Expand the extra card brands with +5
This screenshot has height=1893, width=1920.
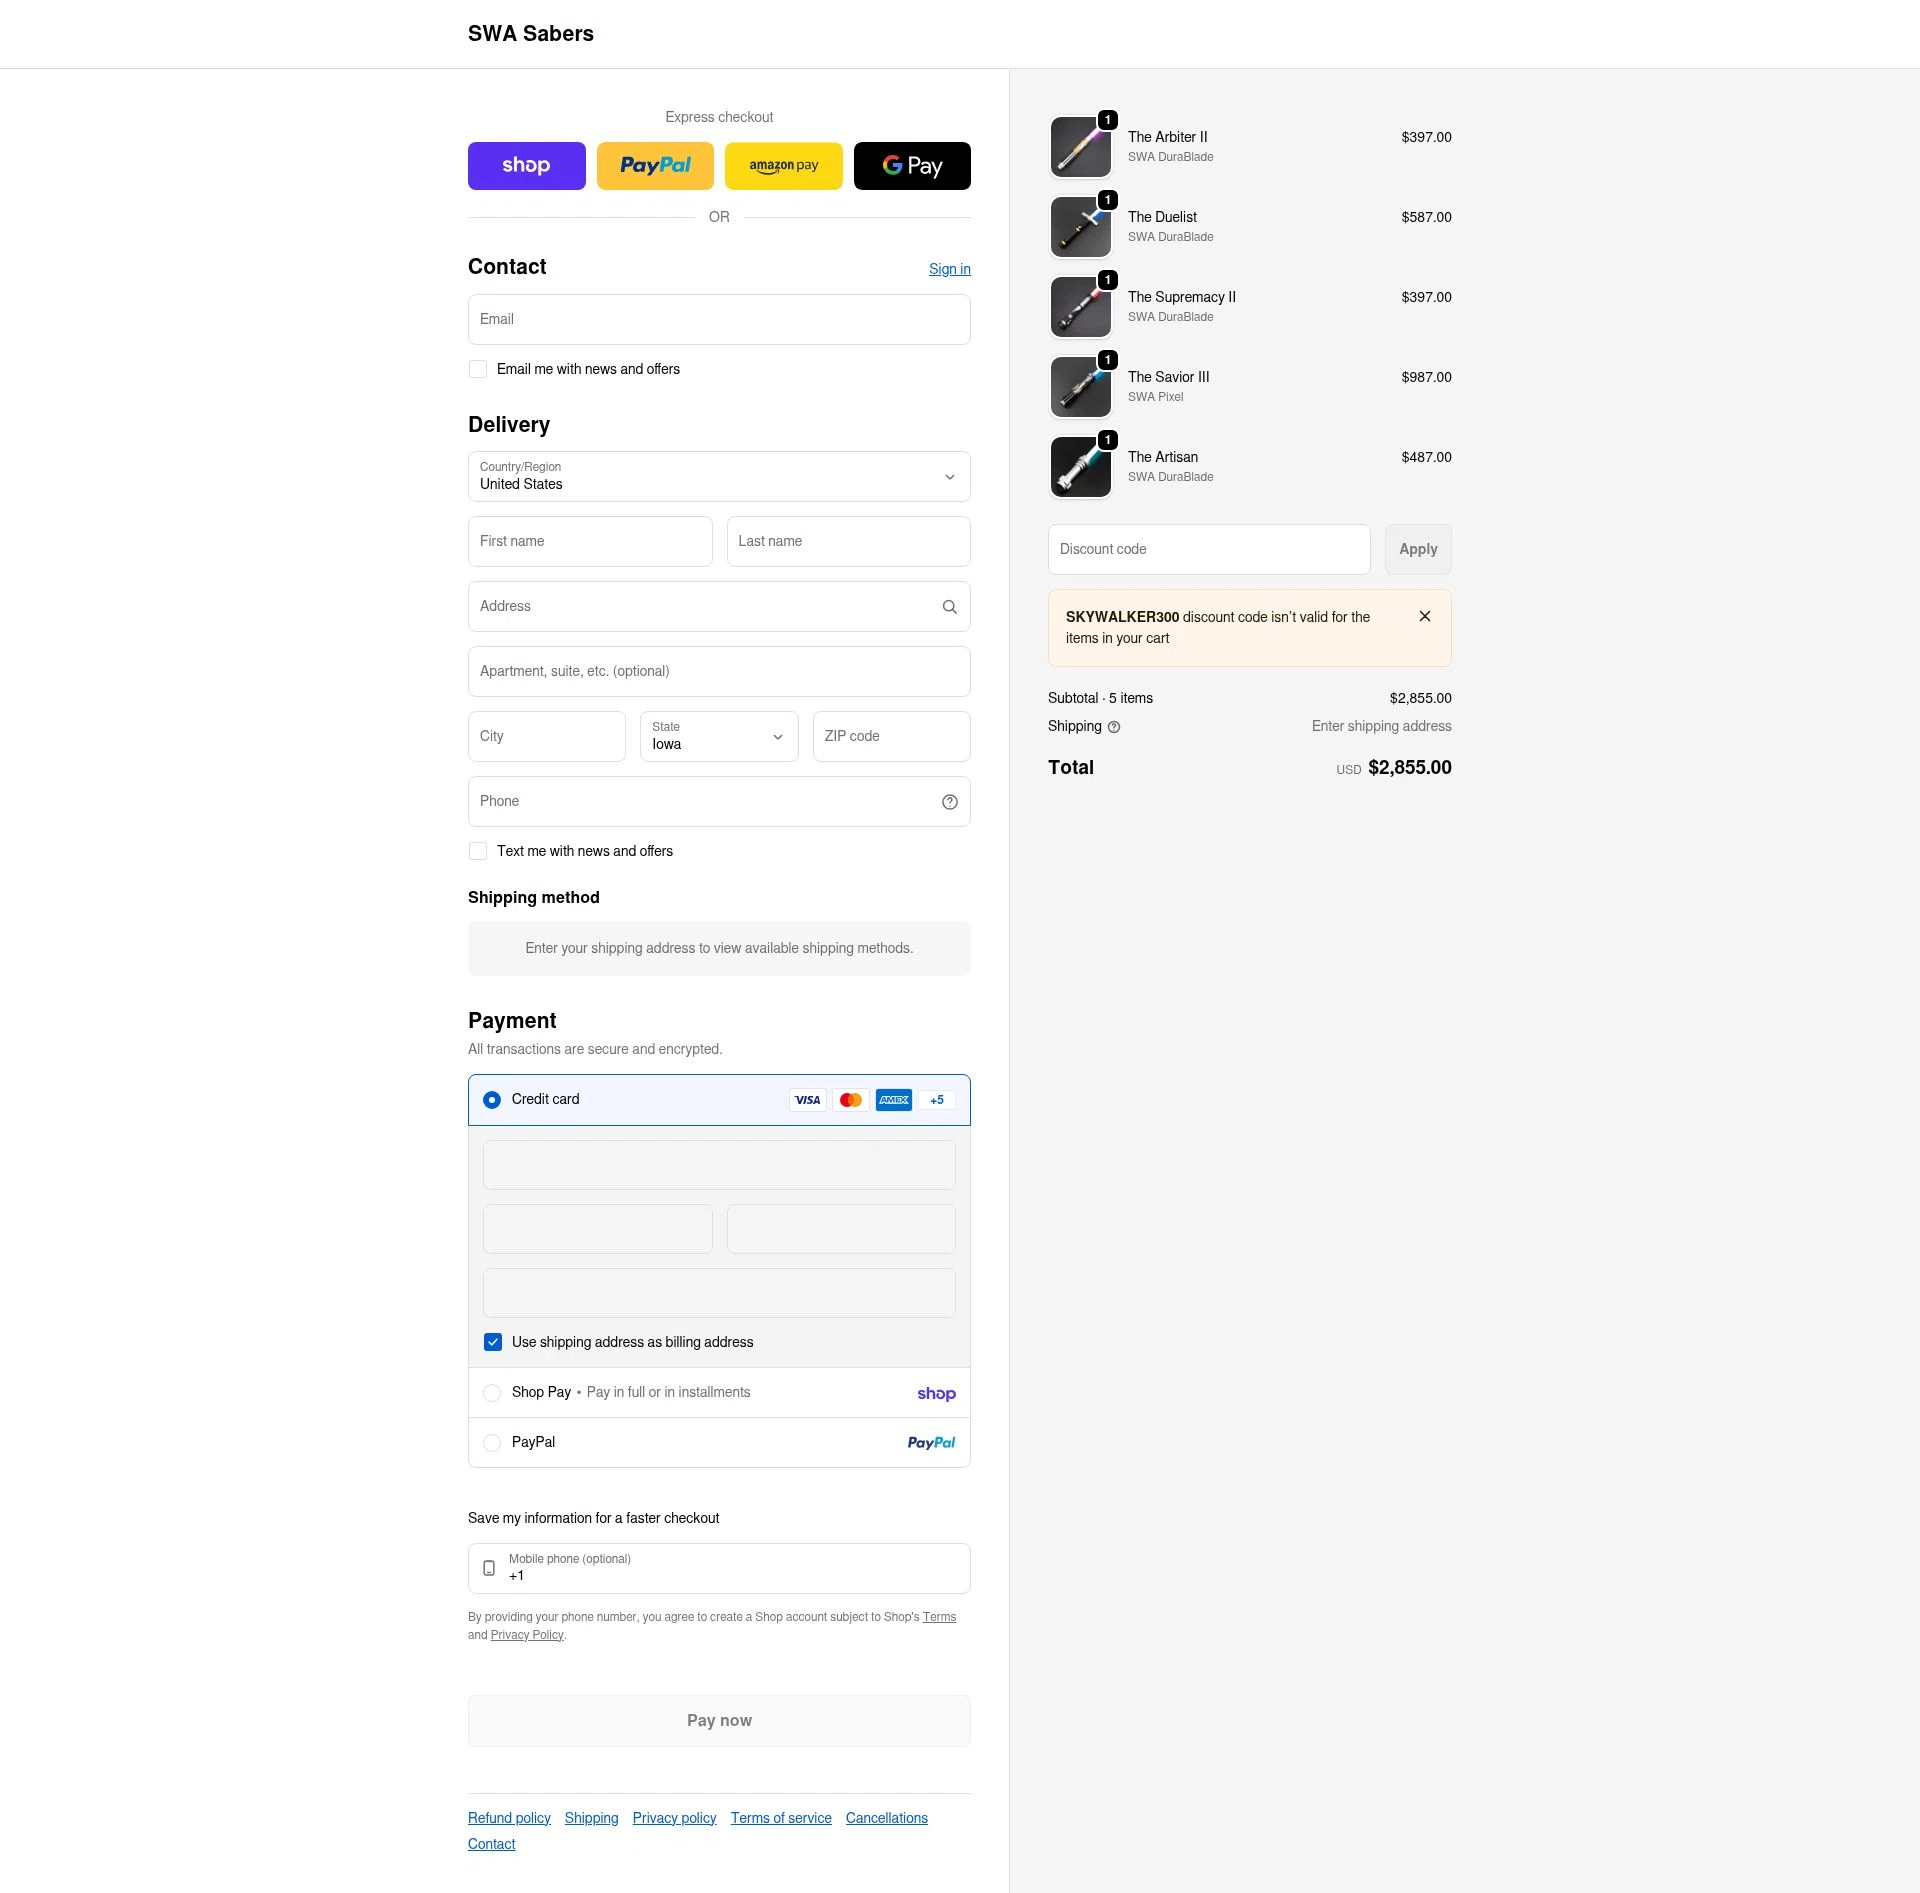coord(936,1100)
